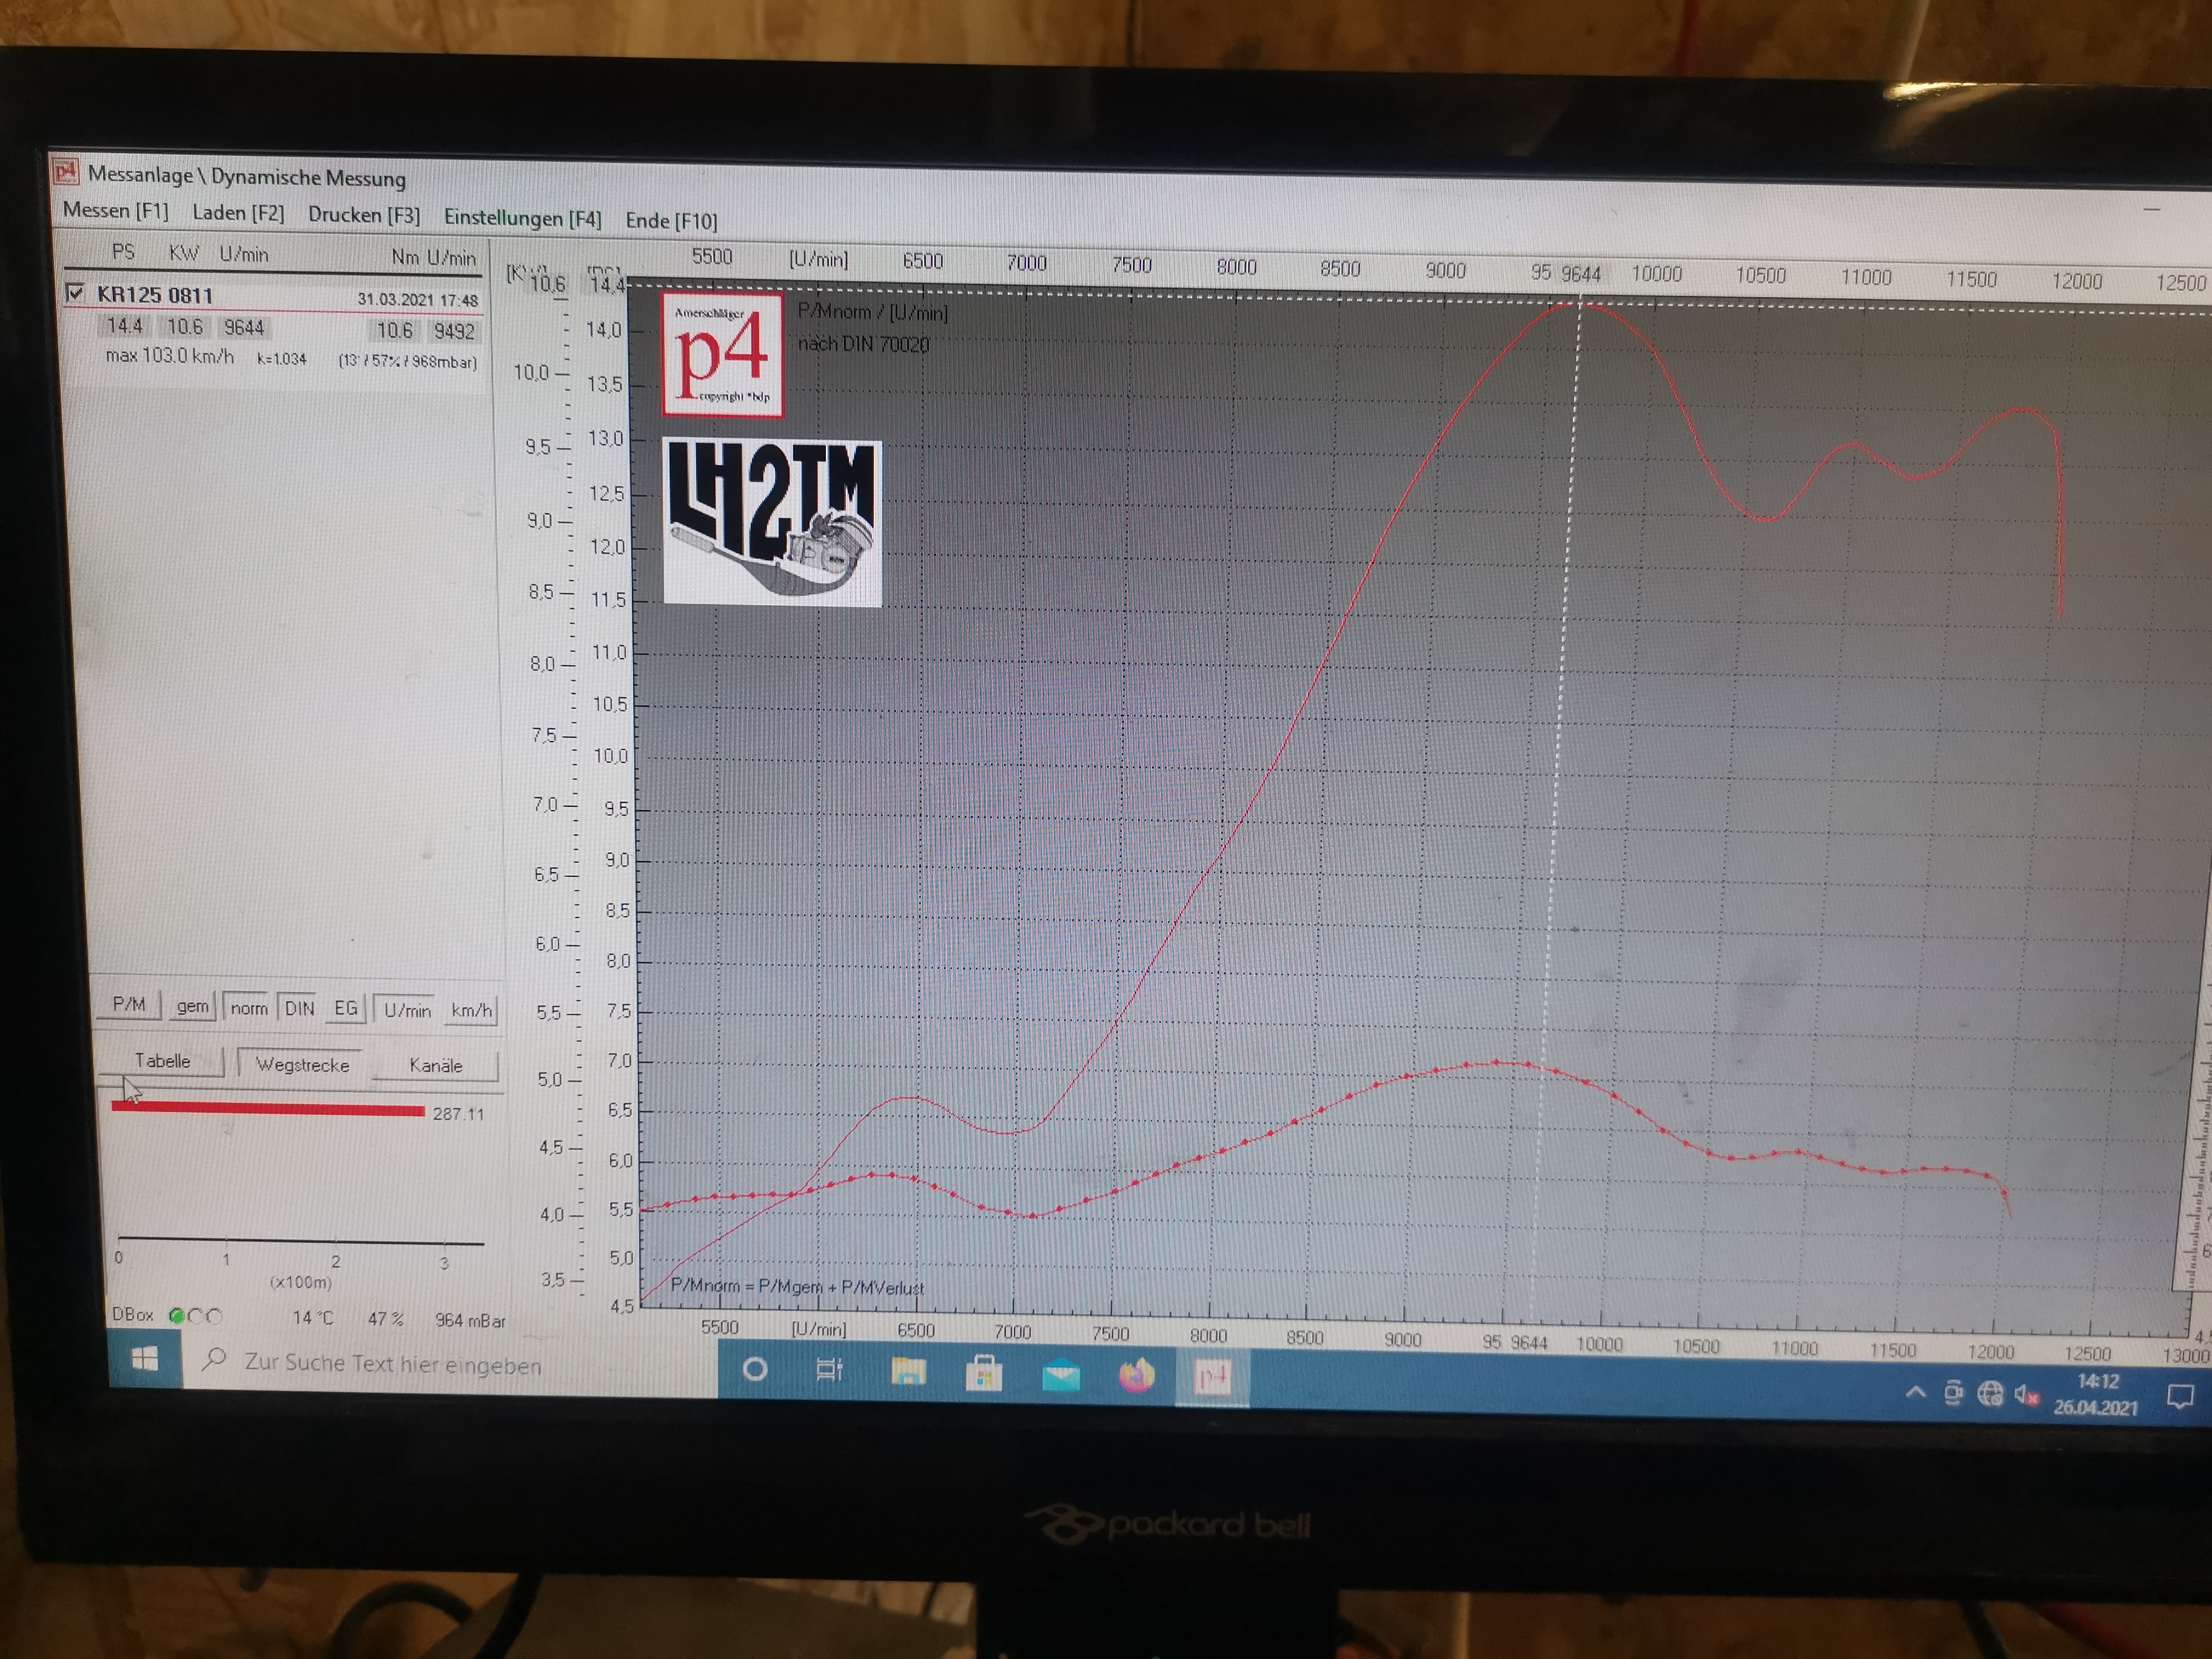Click the k=1.034 correction factor
Screen dimensions: 2212x1659
(x=282, y=359)
